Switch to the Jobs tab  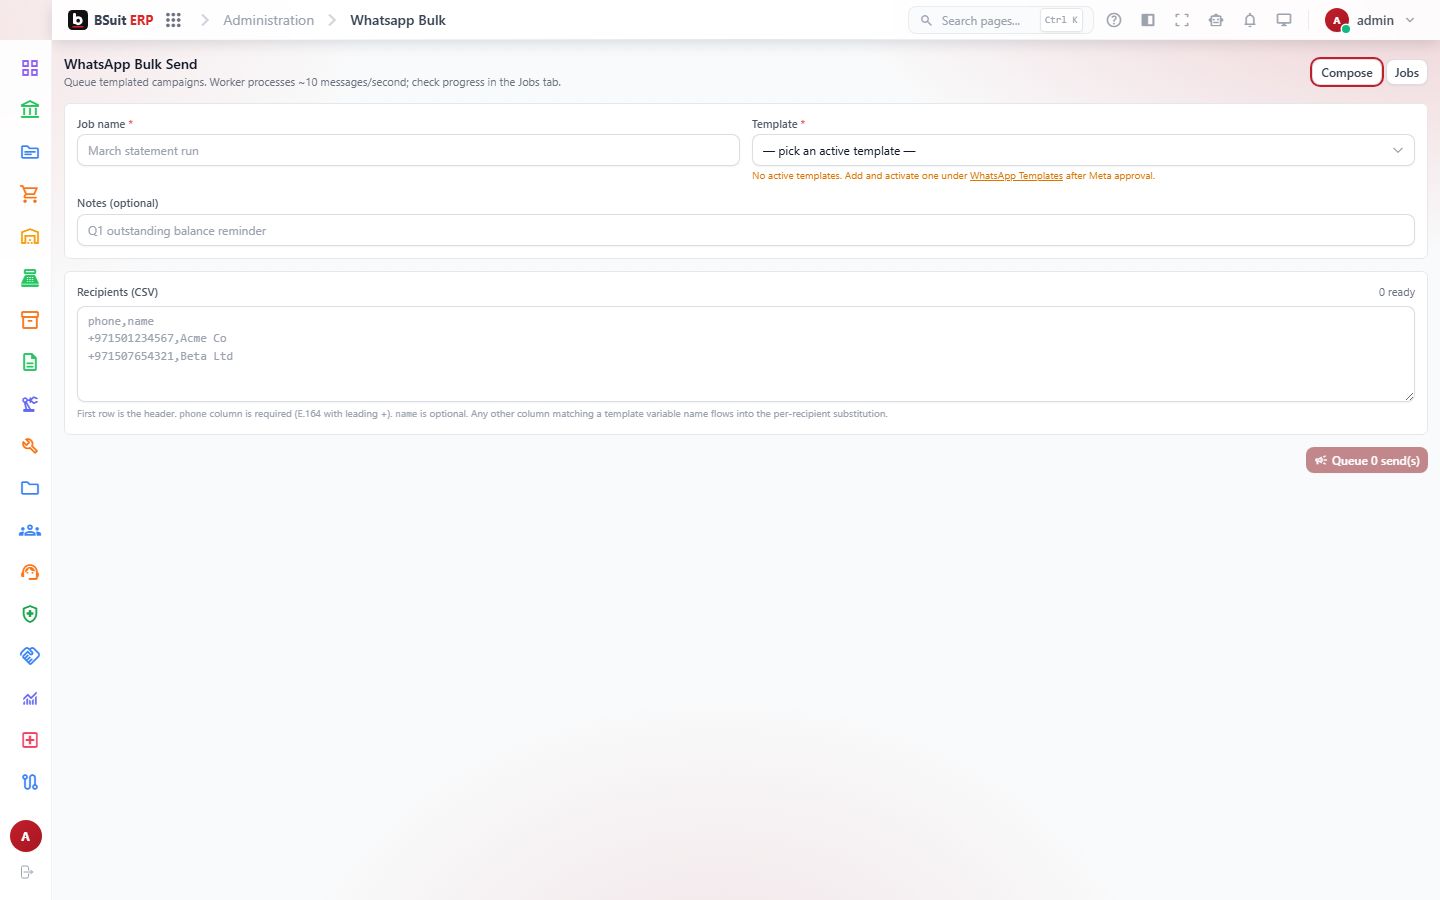click(x=1407, y=72)
